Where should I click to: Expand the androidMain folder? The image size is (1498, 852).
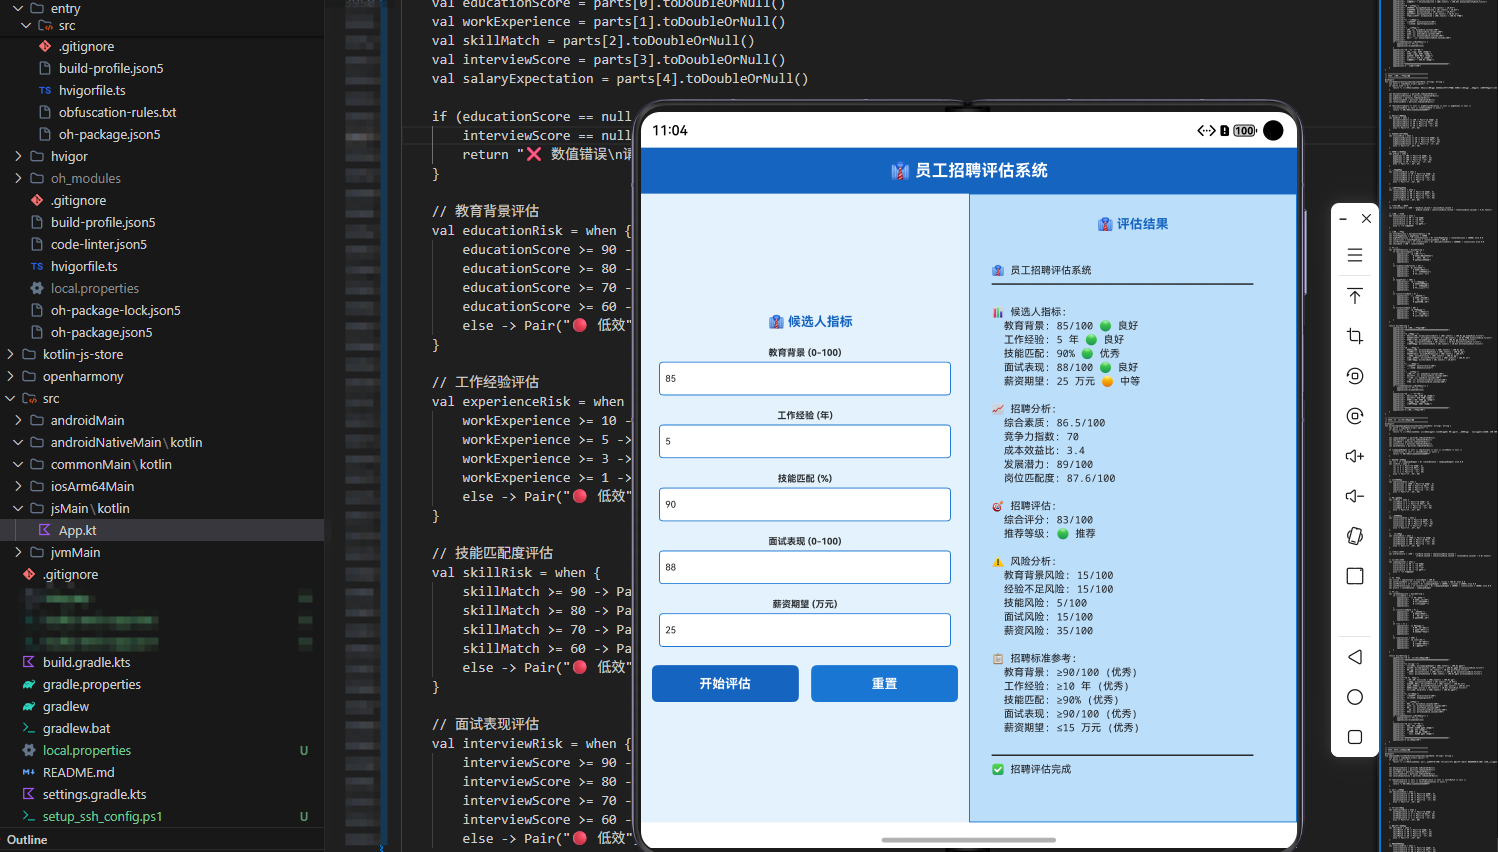[18, 420]
